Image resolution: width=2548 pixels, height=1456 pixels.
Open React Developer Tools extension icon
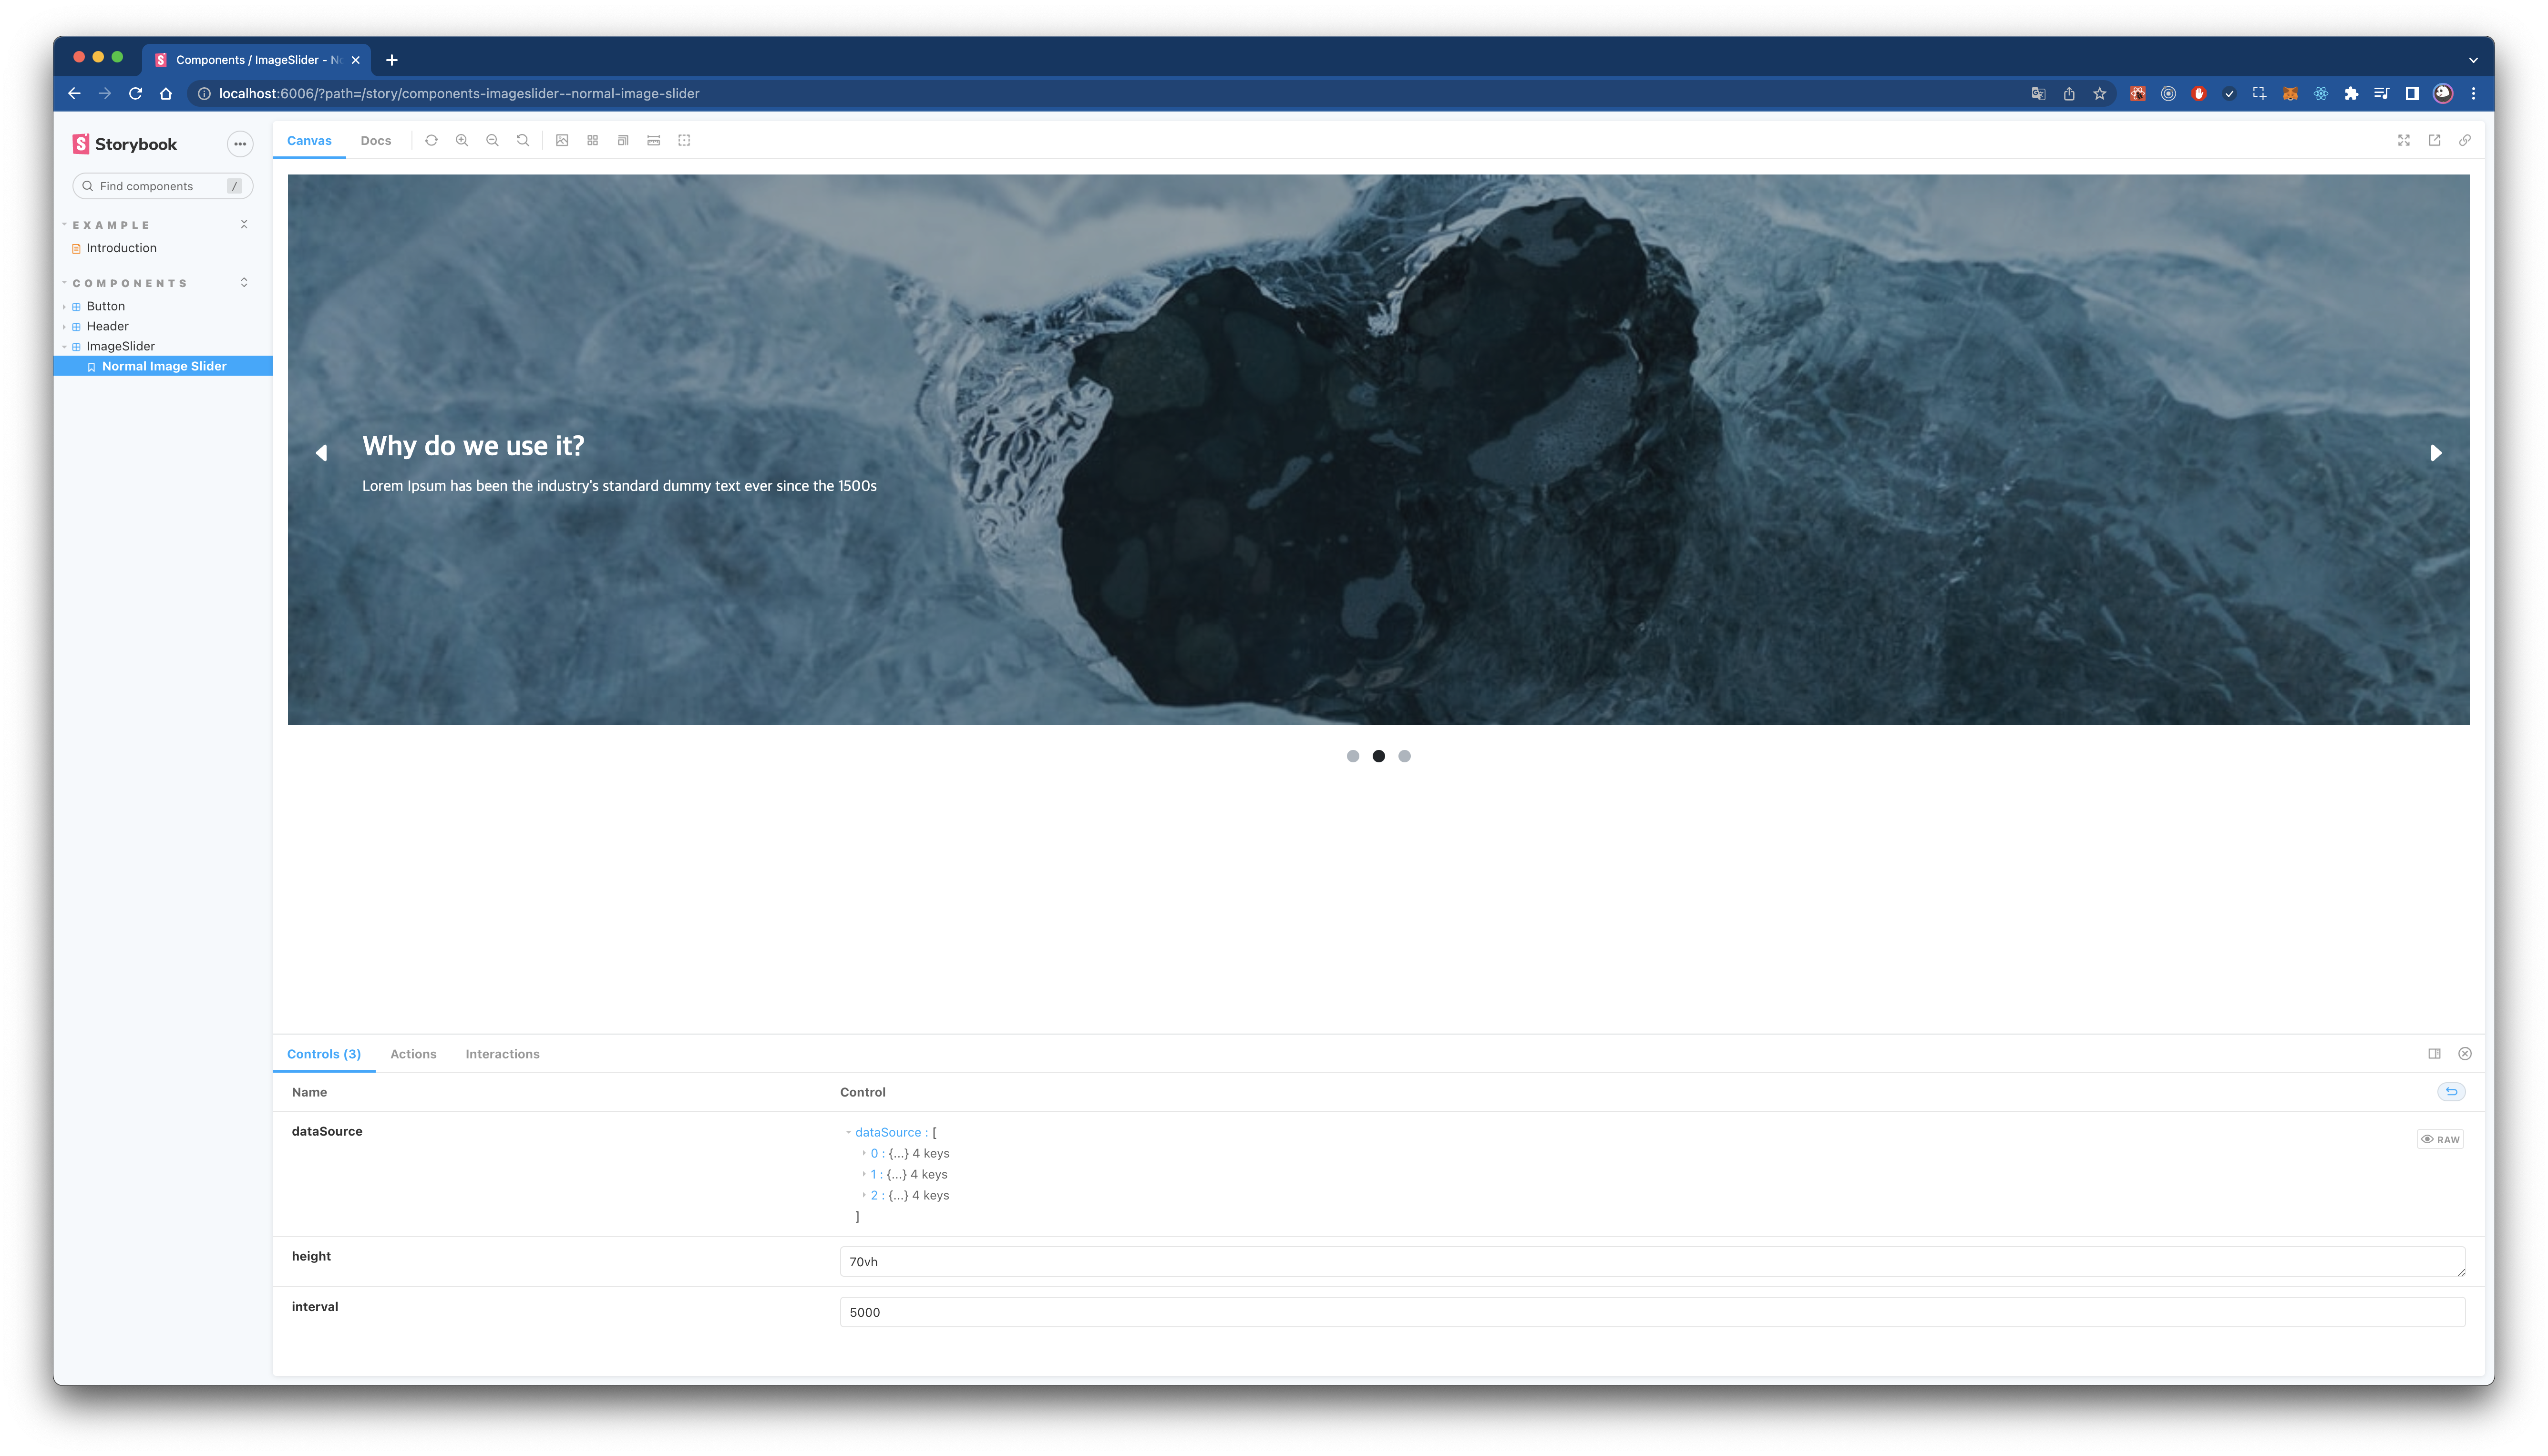[2321, 94]
